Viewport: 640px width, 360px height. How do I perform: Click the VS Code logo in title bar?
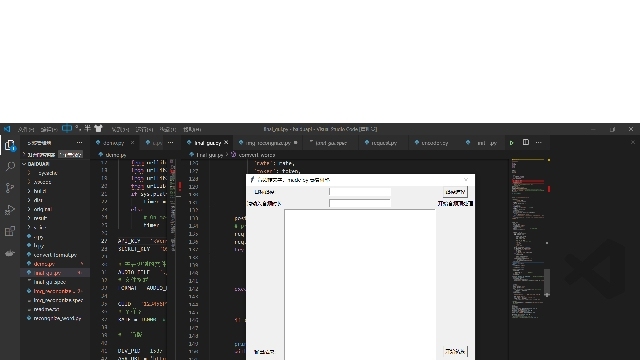click(7, 129)
